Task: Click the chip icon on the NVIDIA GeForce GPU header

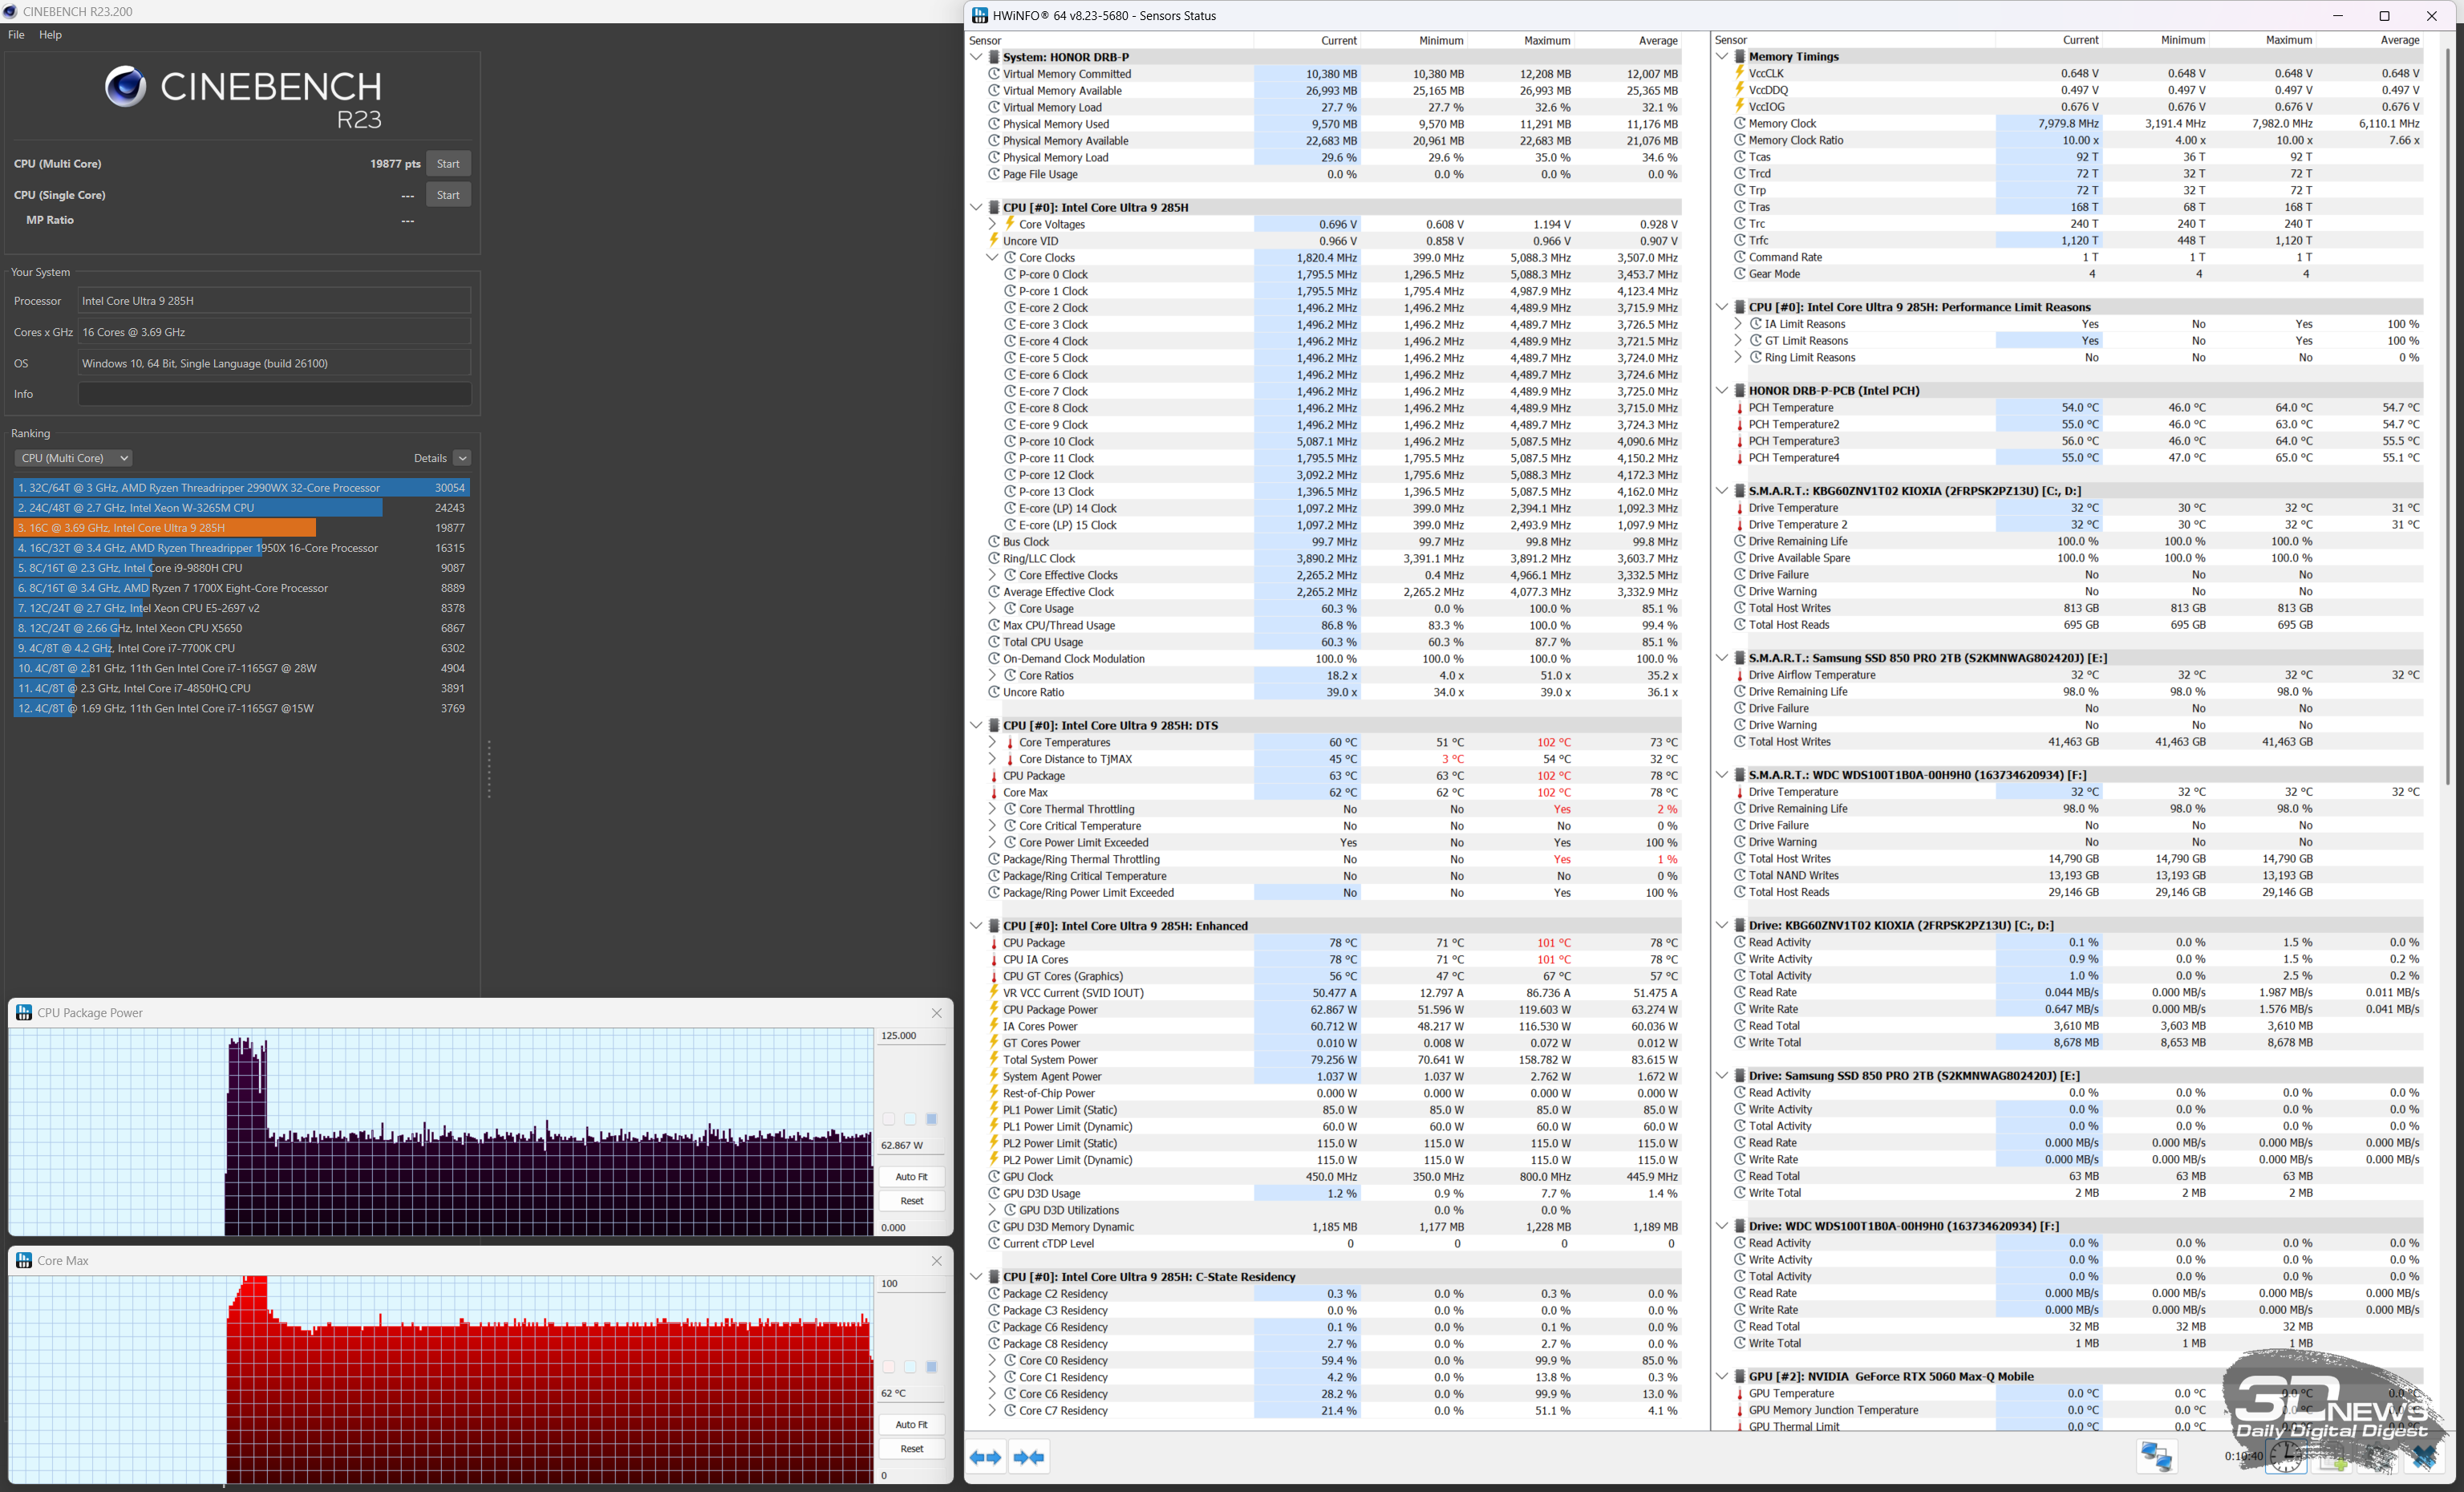Action: pyautogui.click(x=1740, y=1376)
